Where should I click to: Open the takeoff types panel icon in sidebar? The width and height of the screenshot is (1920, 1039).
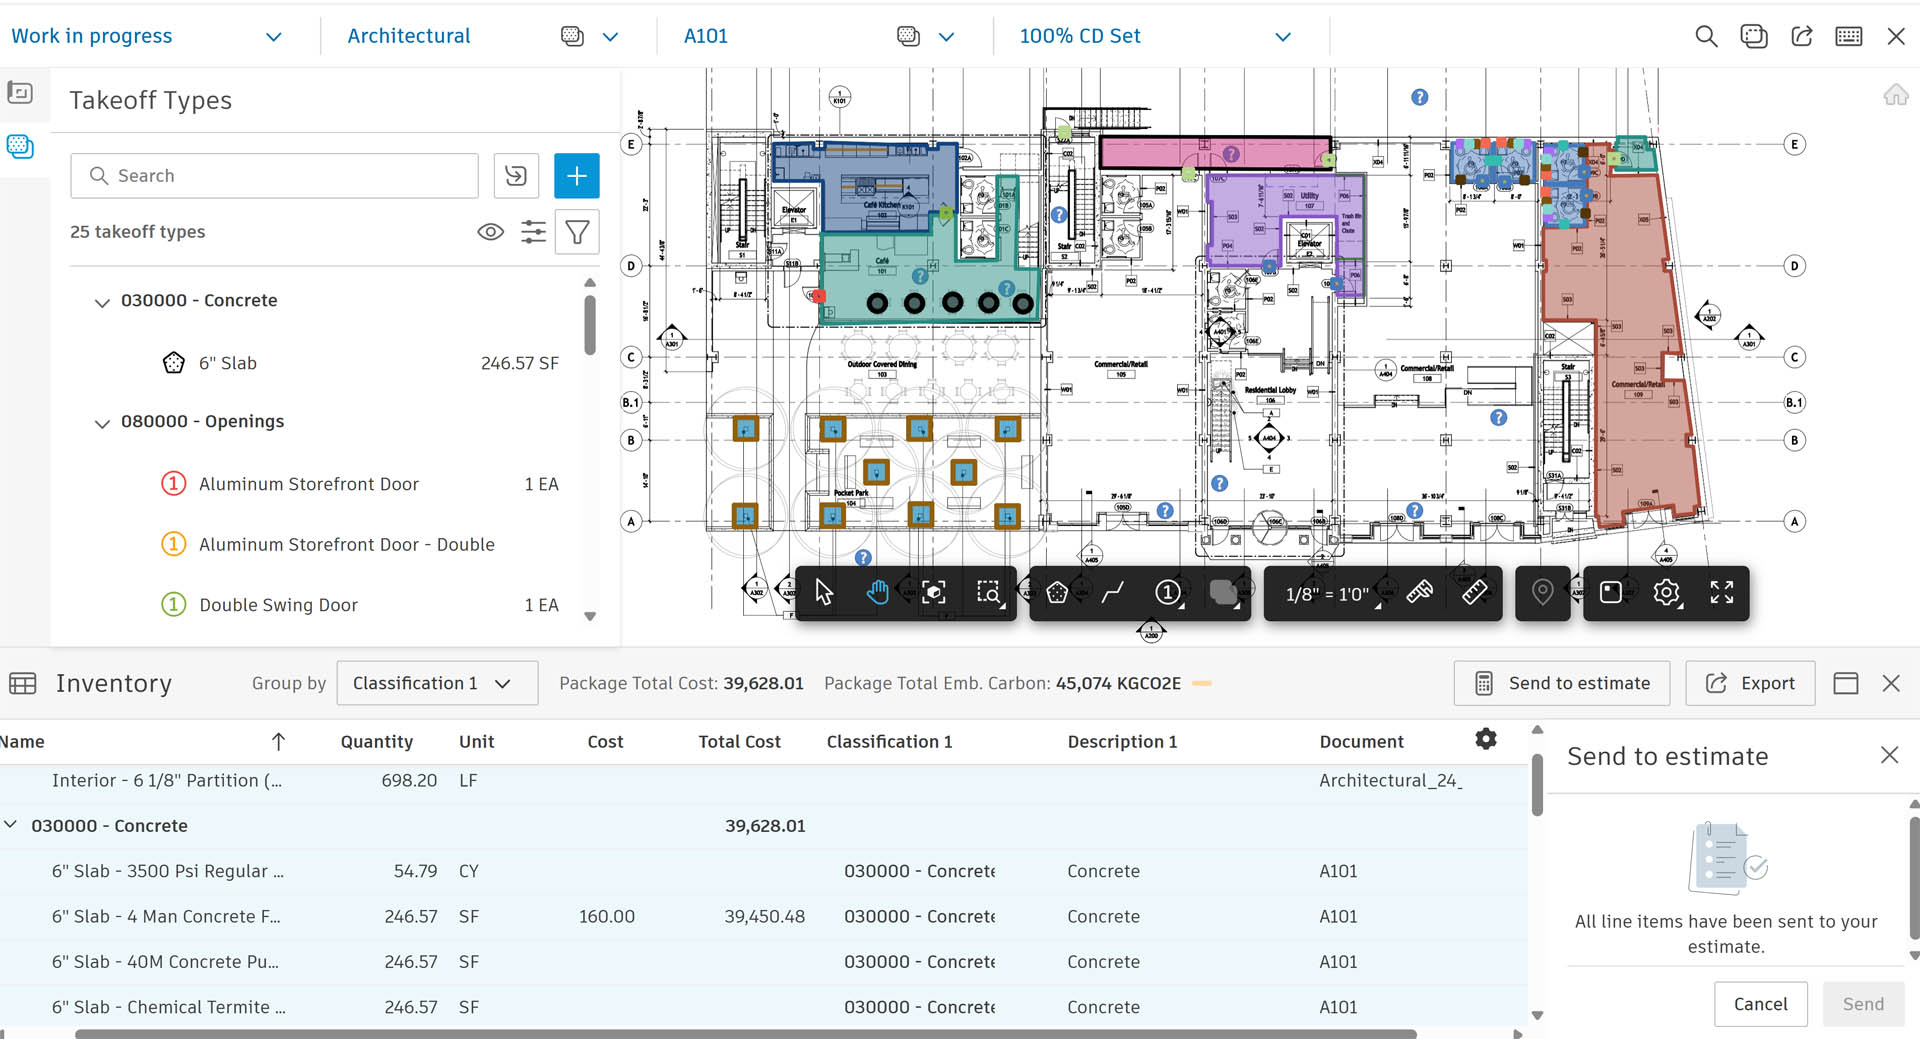[x=20, y=146]
